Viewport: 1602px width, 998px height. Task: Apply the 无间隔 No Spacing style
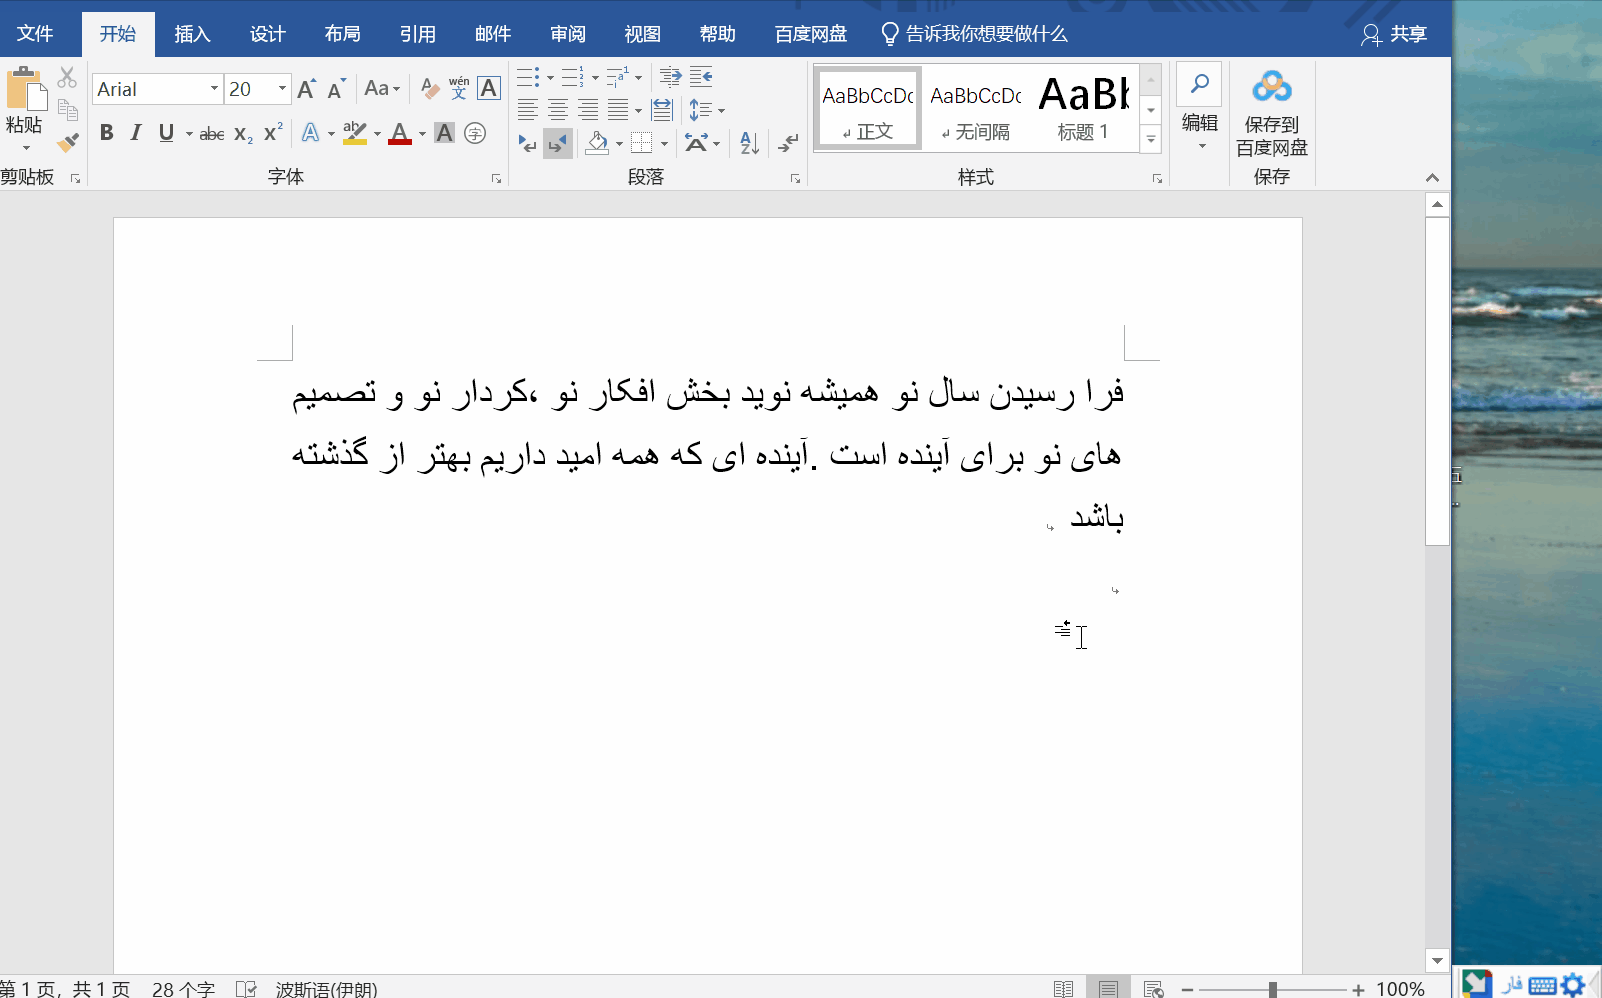pos(975,109)
